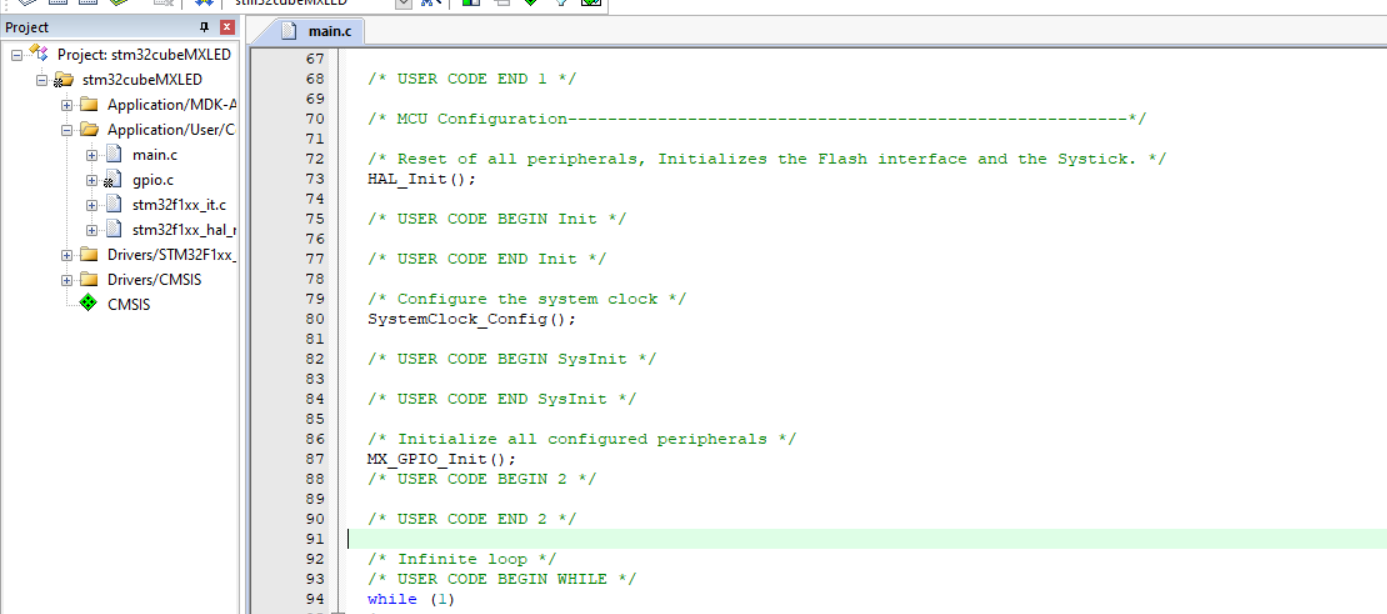Click the Application/User/C folder icon
This screenshot has height=614, width=1387.
(89, 129)
